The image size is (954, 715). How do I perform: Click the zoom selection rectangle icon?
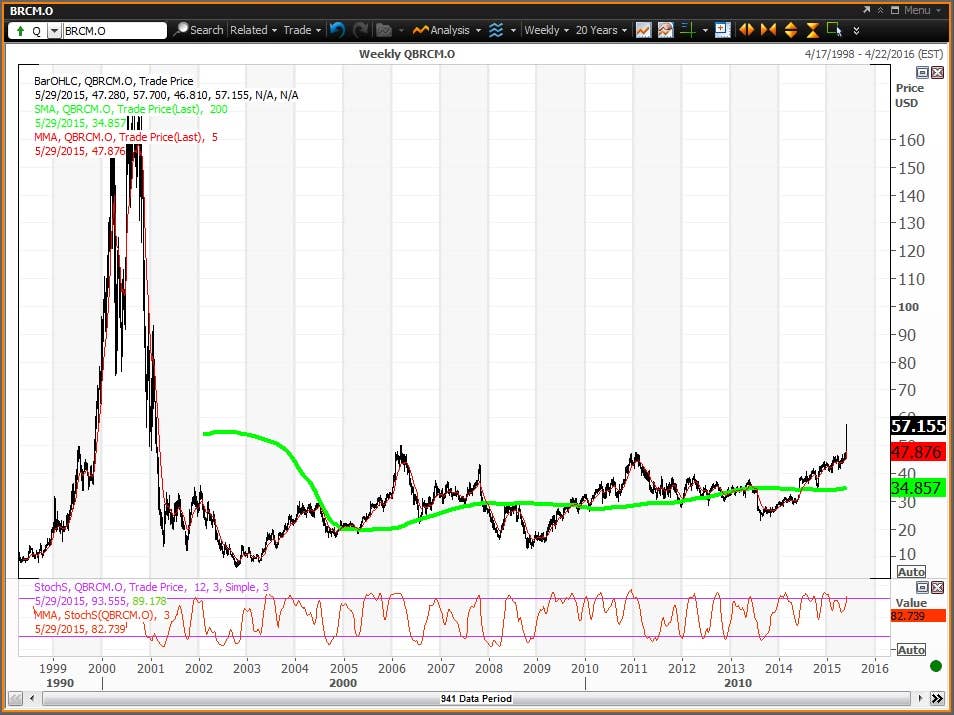click(835, 30)
